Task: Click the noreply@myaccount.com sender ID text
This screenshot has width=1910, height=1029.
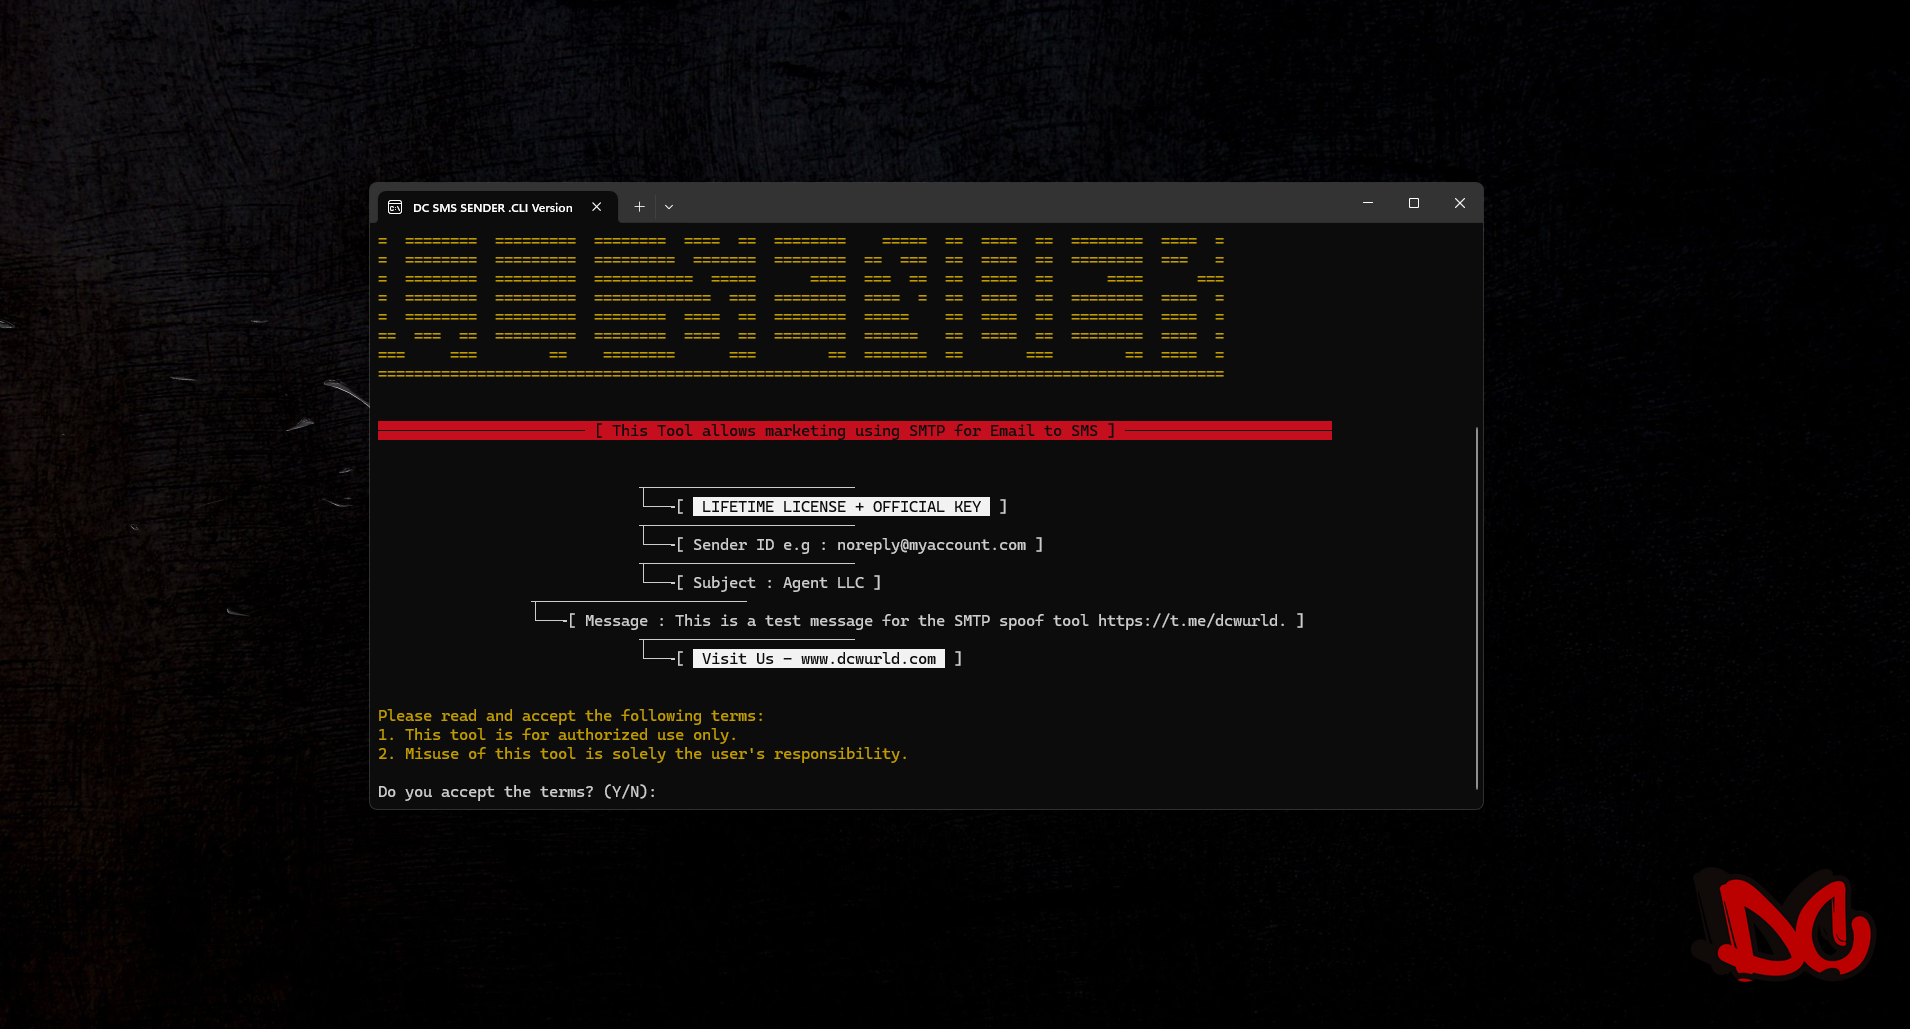Action: 931,545
